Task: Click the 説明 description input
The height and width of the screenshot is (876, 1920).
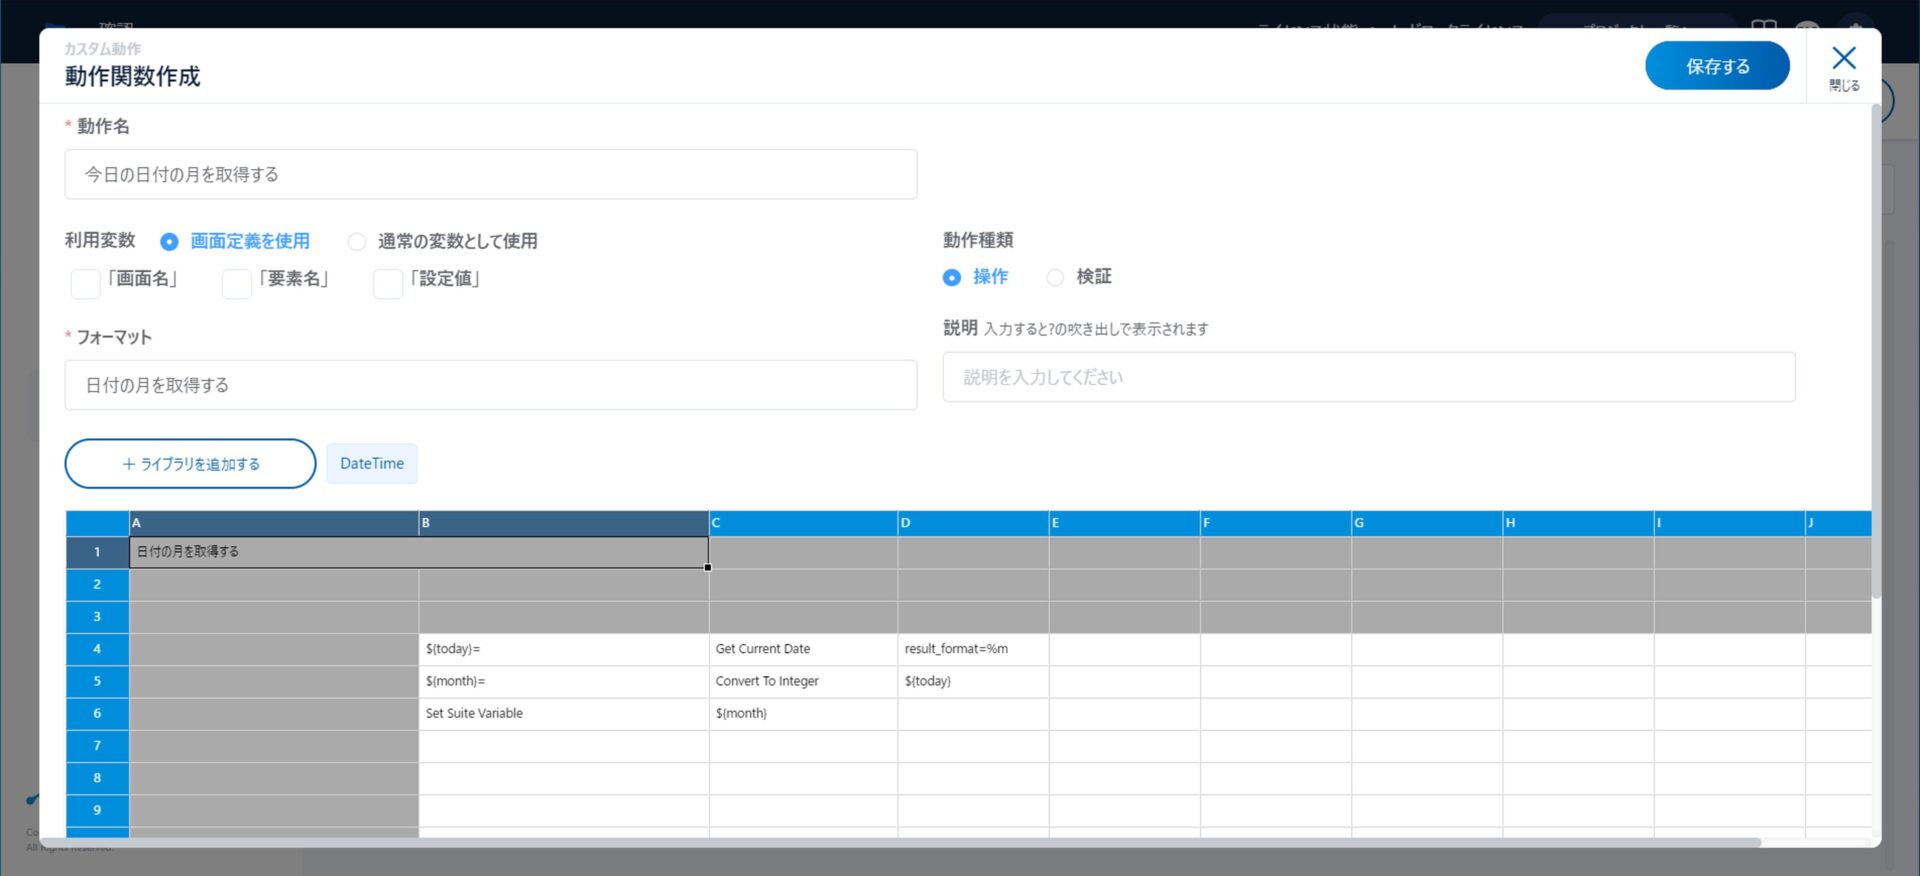Action: pos(1368,377)
